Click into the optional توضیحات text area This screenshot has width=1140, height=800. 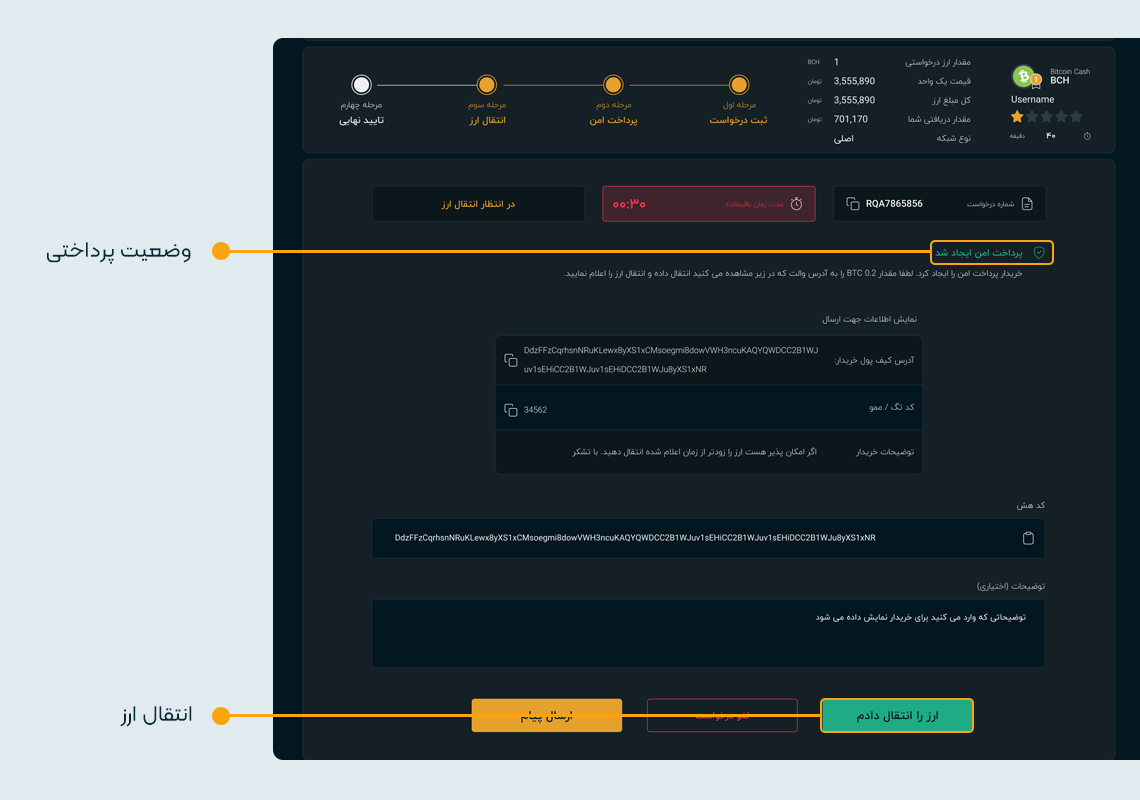[x=708, y=633]
